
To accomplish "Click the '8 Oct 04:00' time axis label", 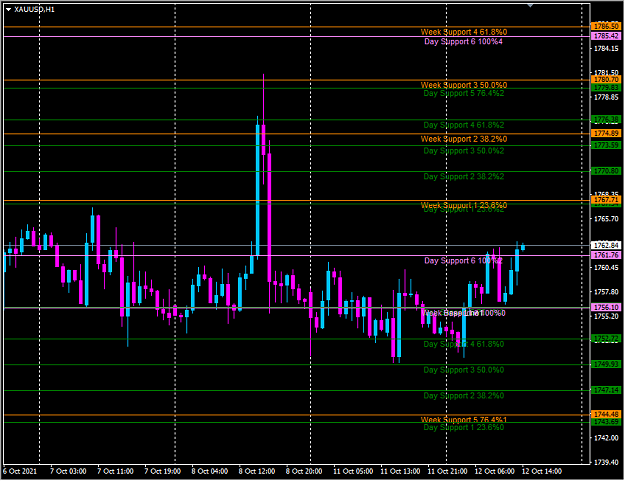I will pos(210,471).
